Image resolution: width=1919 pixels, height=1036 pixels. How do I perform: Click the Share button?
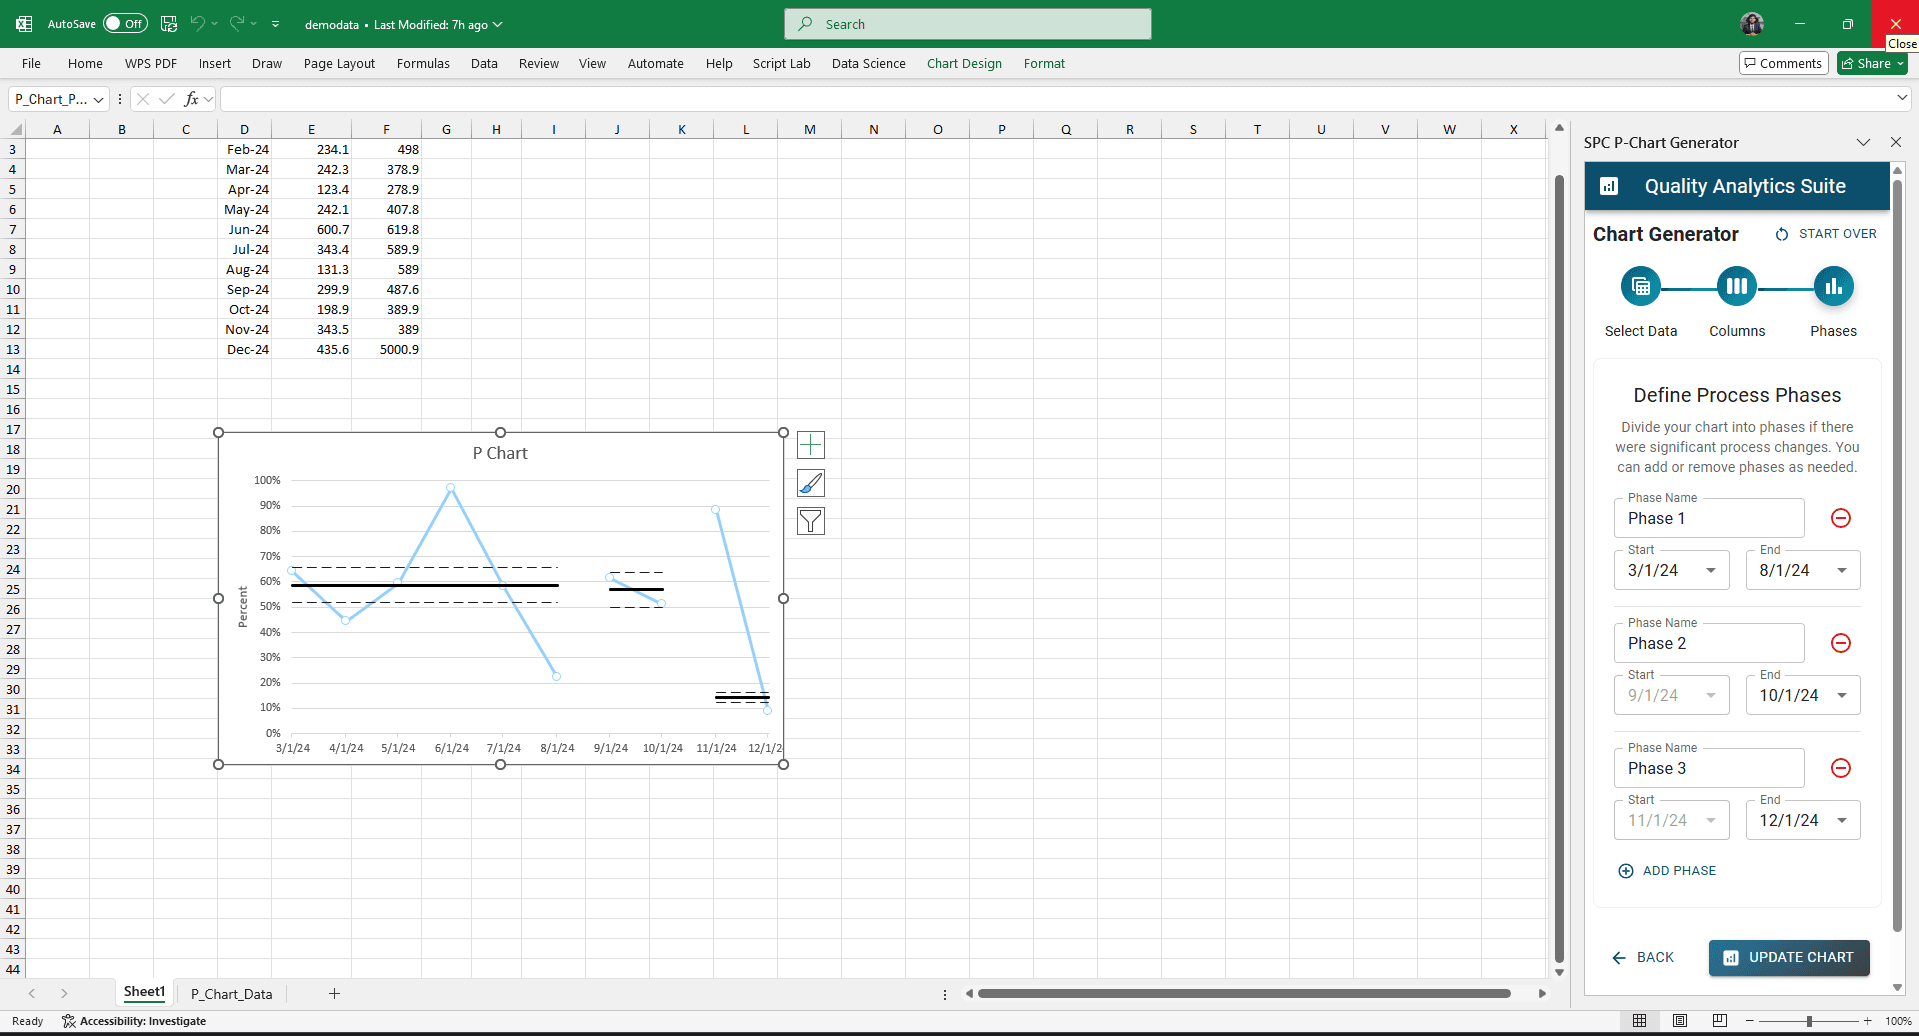pos(1872,63)
